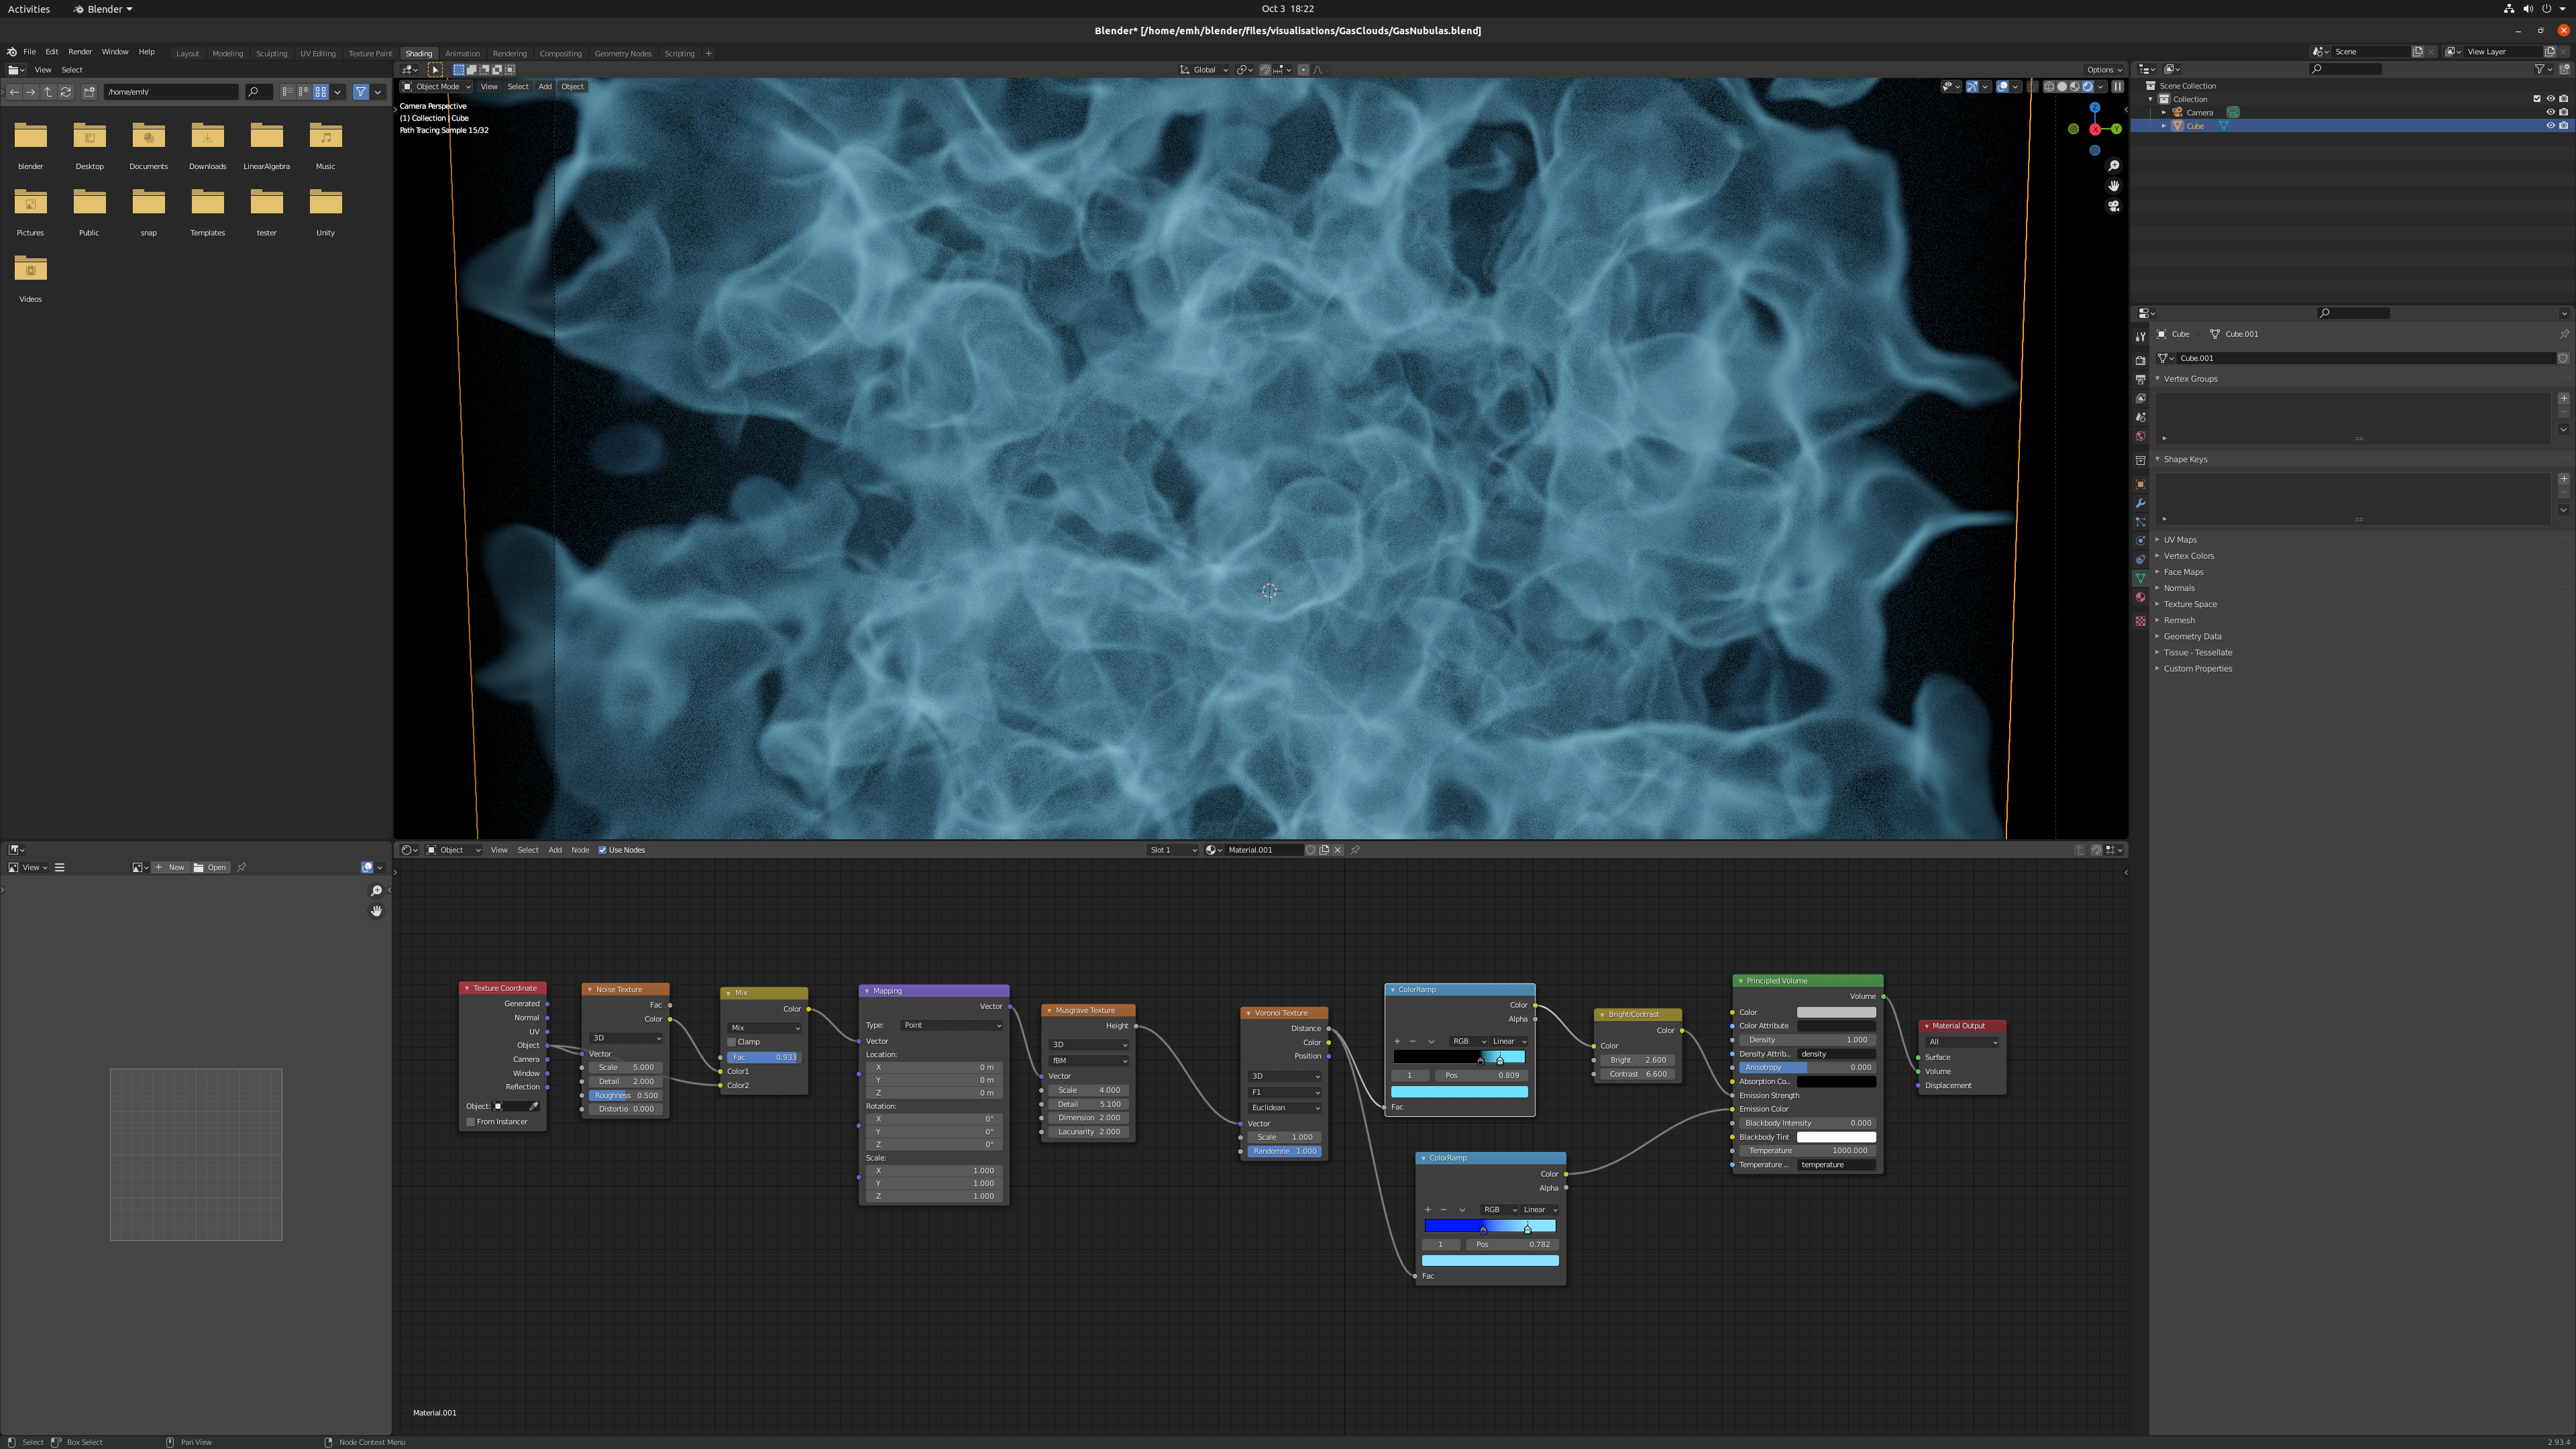Disable Cube in renders via camera icon

point(2563,126)
